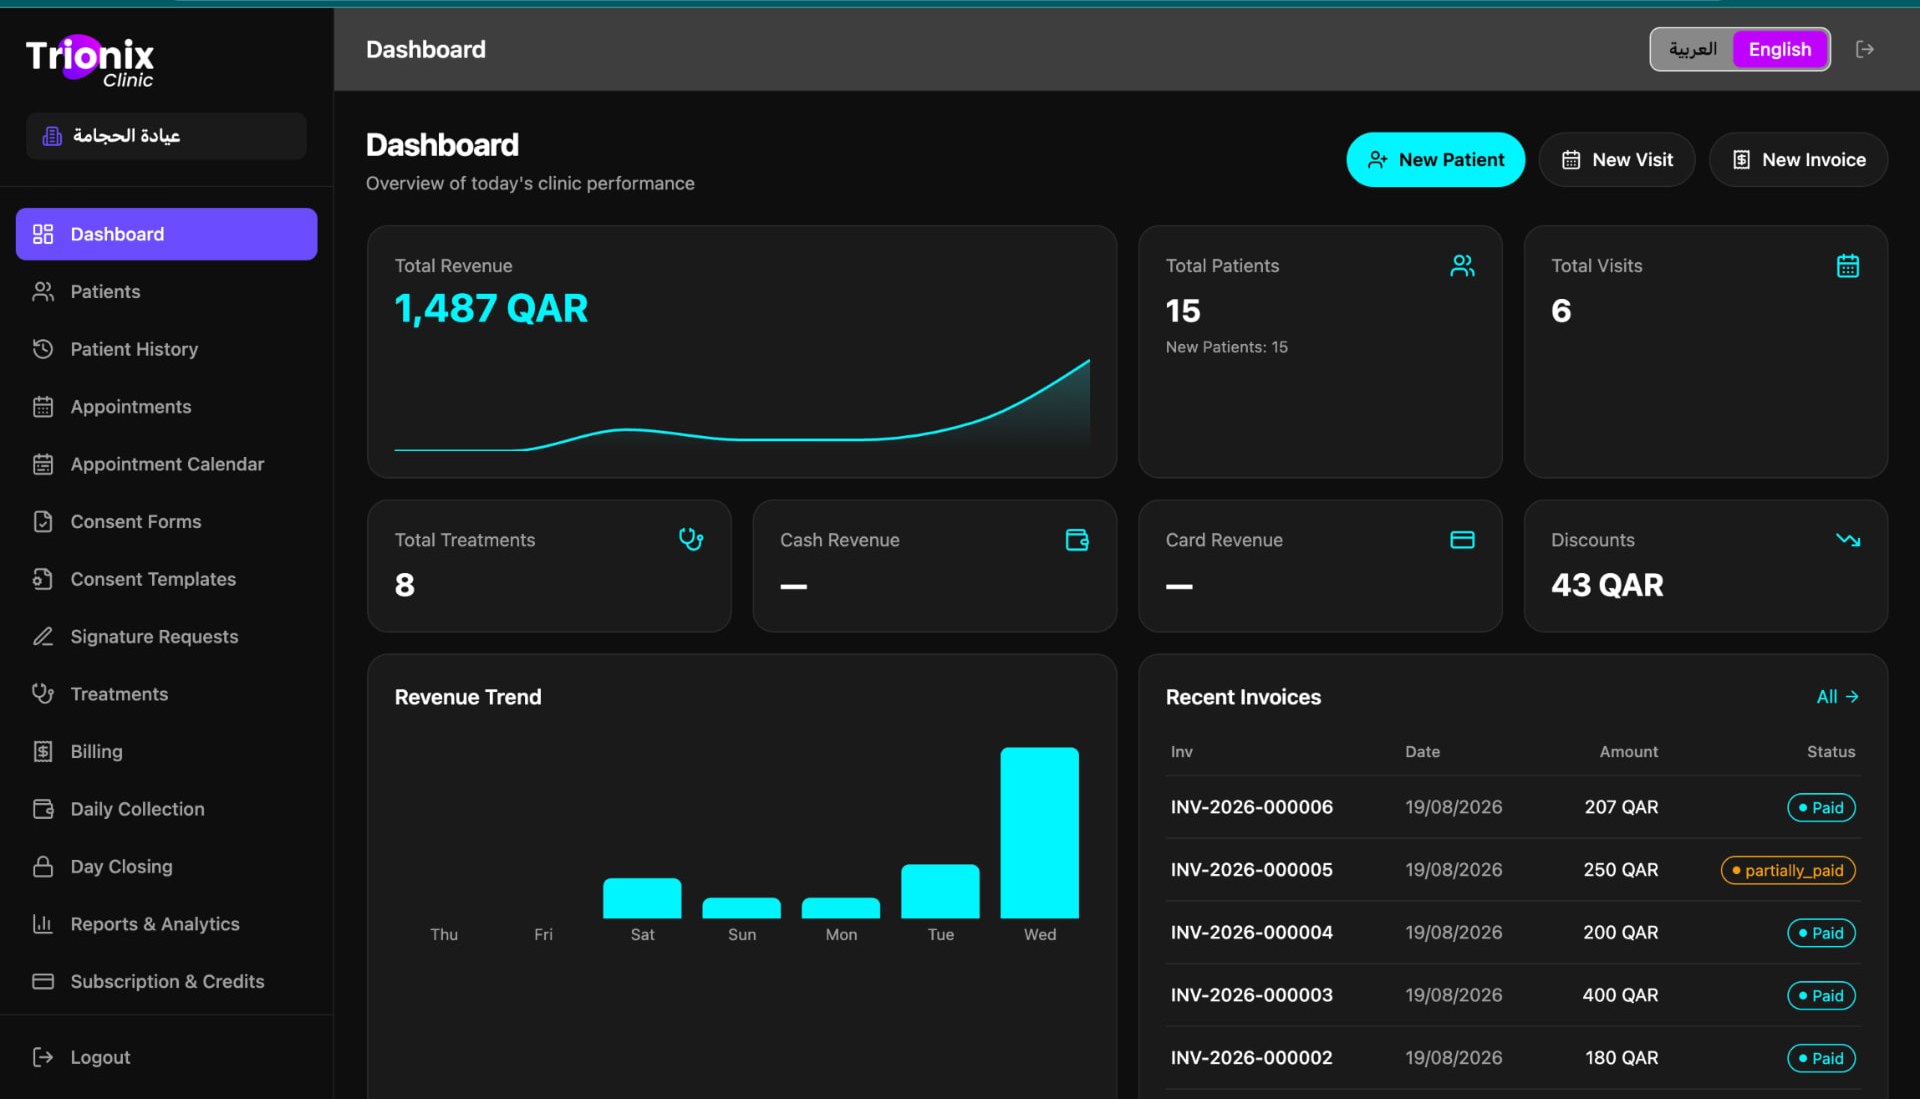Click the Patient History clock icon
The image size is (1920, 1099).
pos(43,349)
